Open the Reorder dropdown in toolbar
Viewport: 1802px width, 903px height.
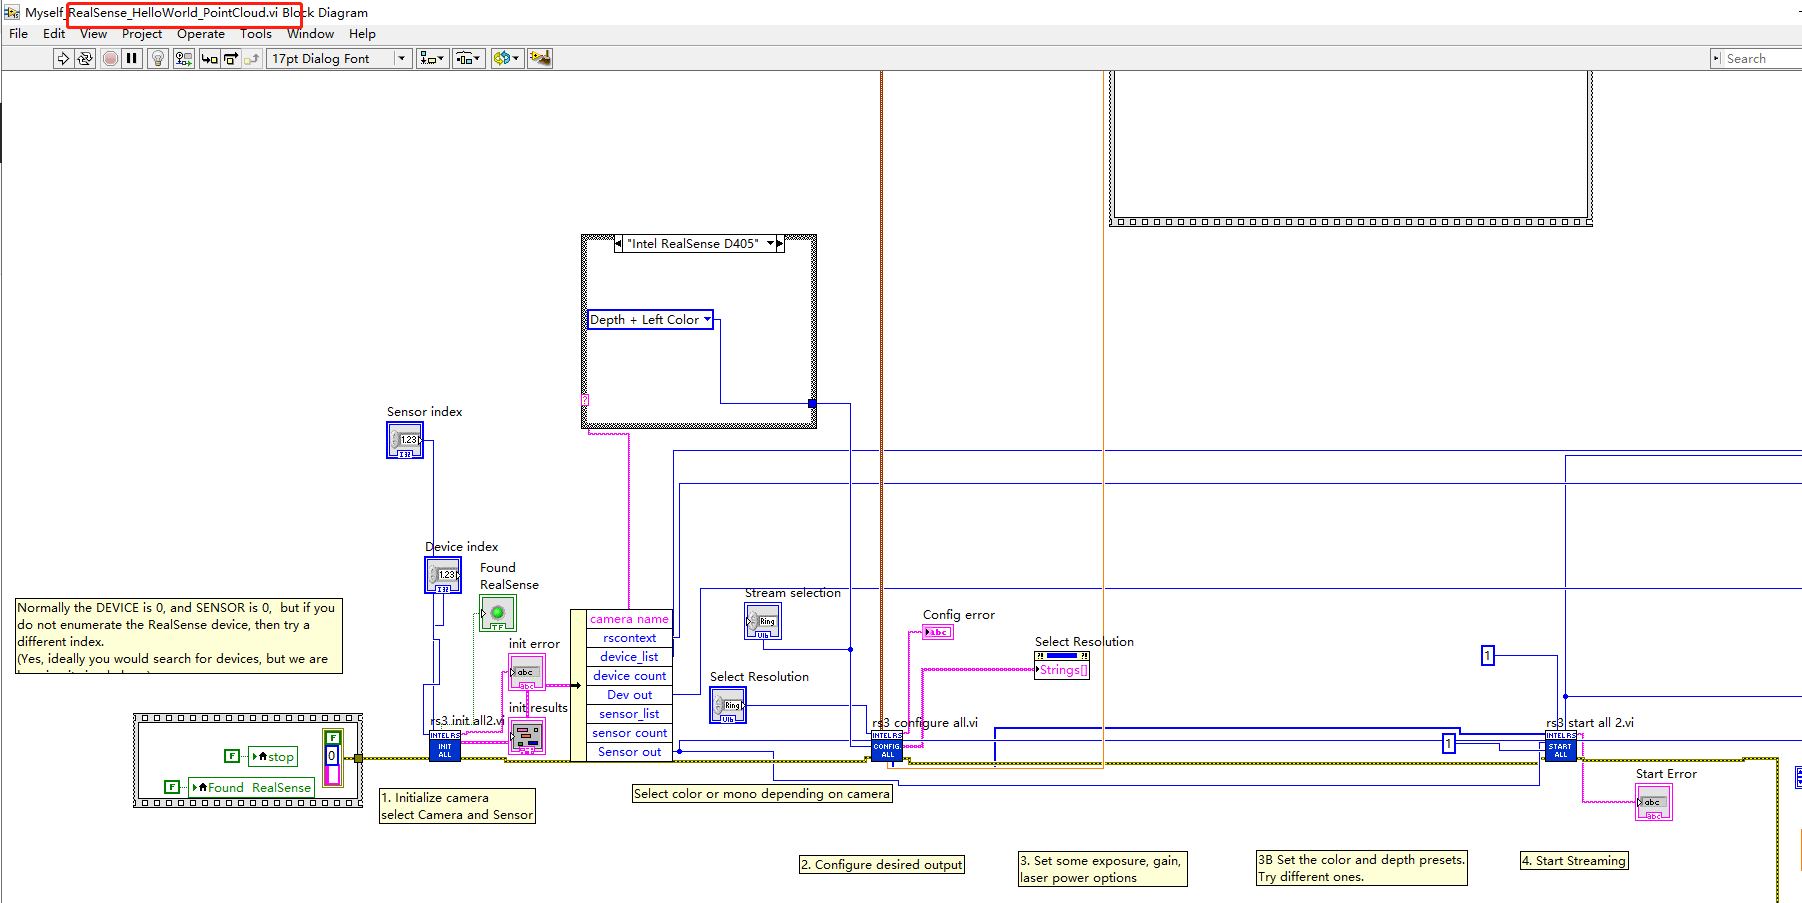pos(506,58)
